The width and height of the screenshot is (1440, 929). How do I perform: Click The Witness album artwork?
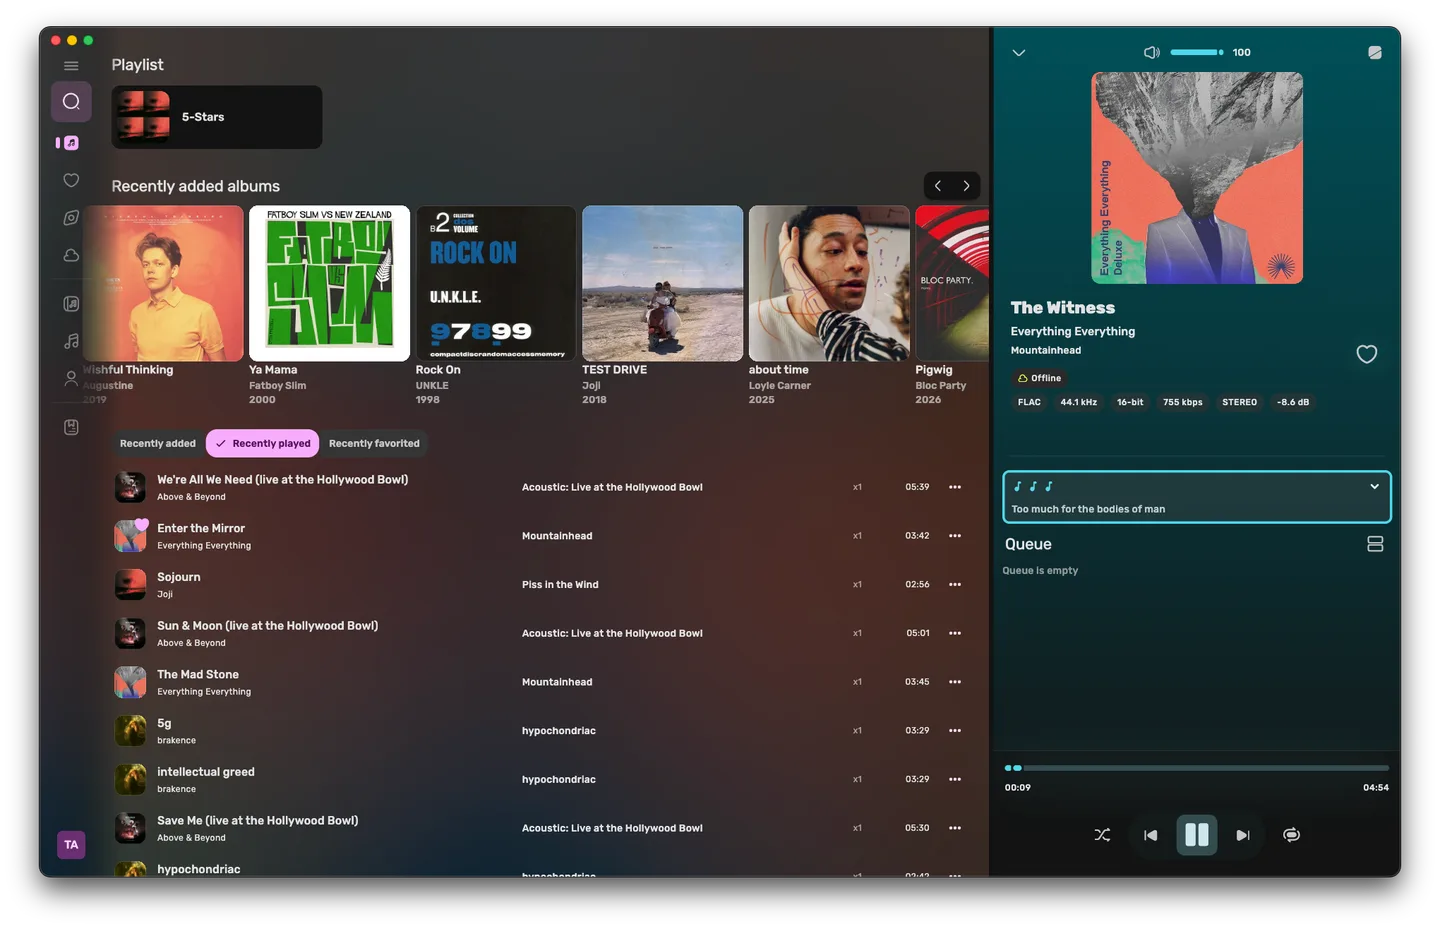1197,178
